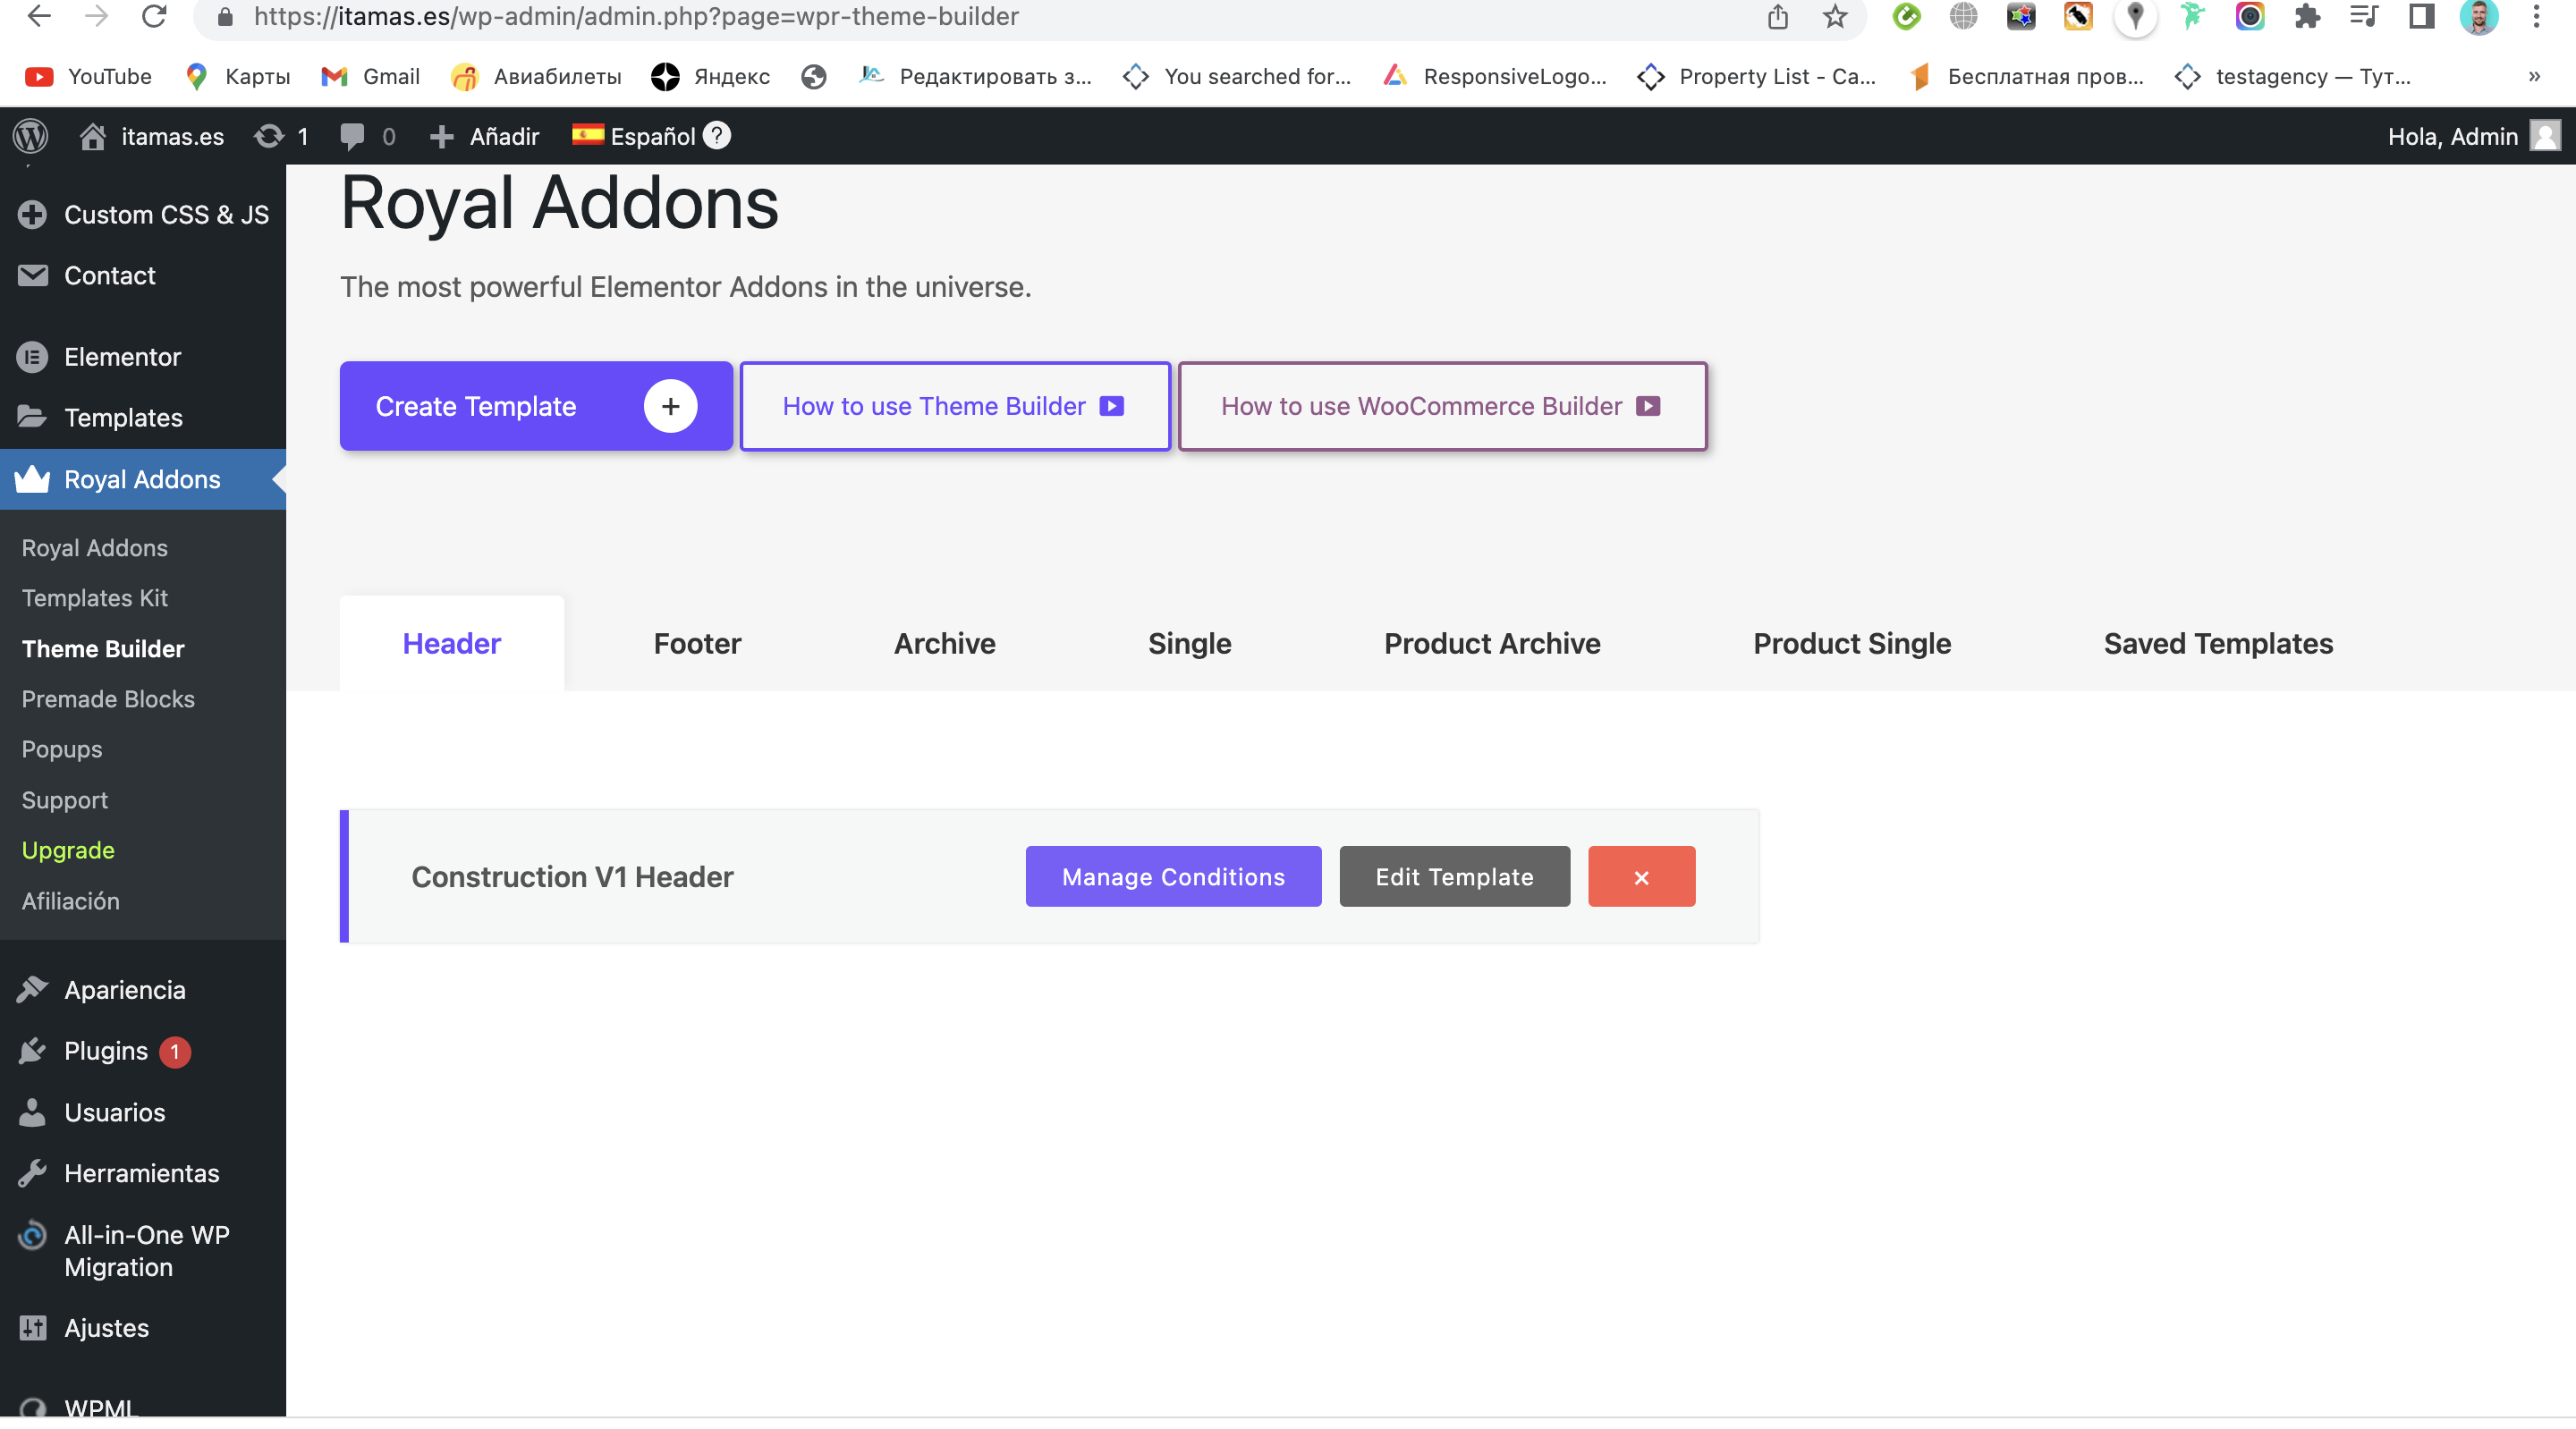This screenshot has height=1429, width=2576.
Task: Open Contact via envelope icon
Action: point(31,275)
